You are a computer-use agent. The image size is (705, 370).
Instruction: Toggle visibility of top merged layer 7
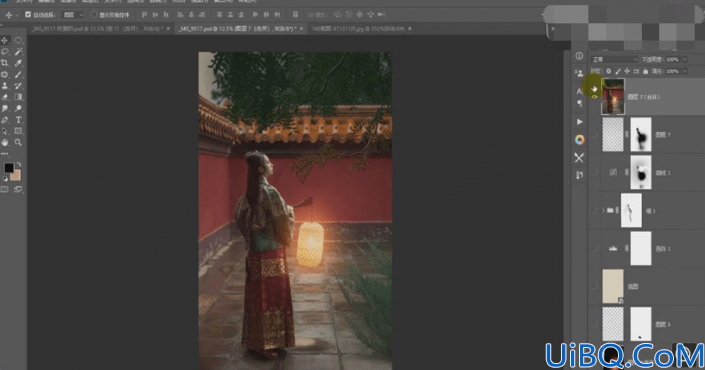click(x=595, y=96)
